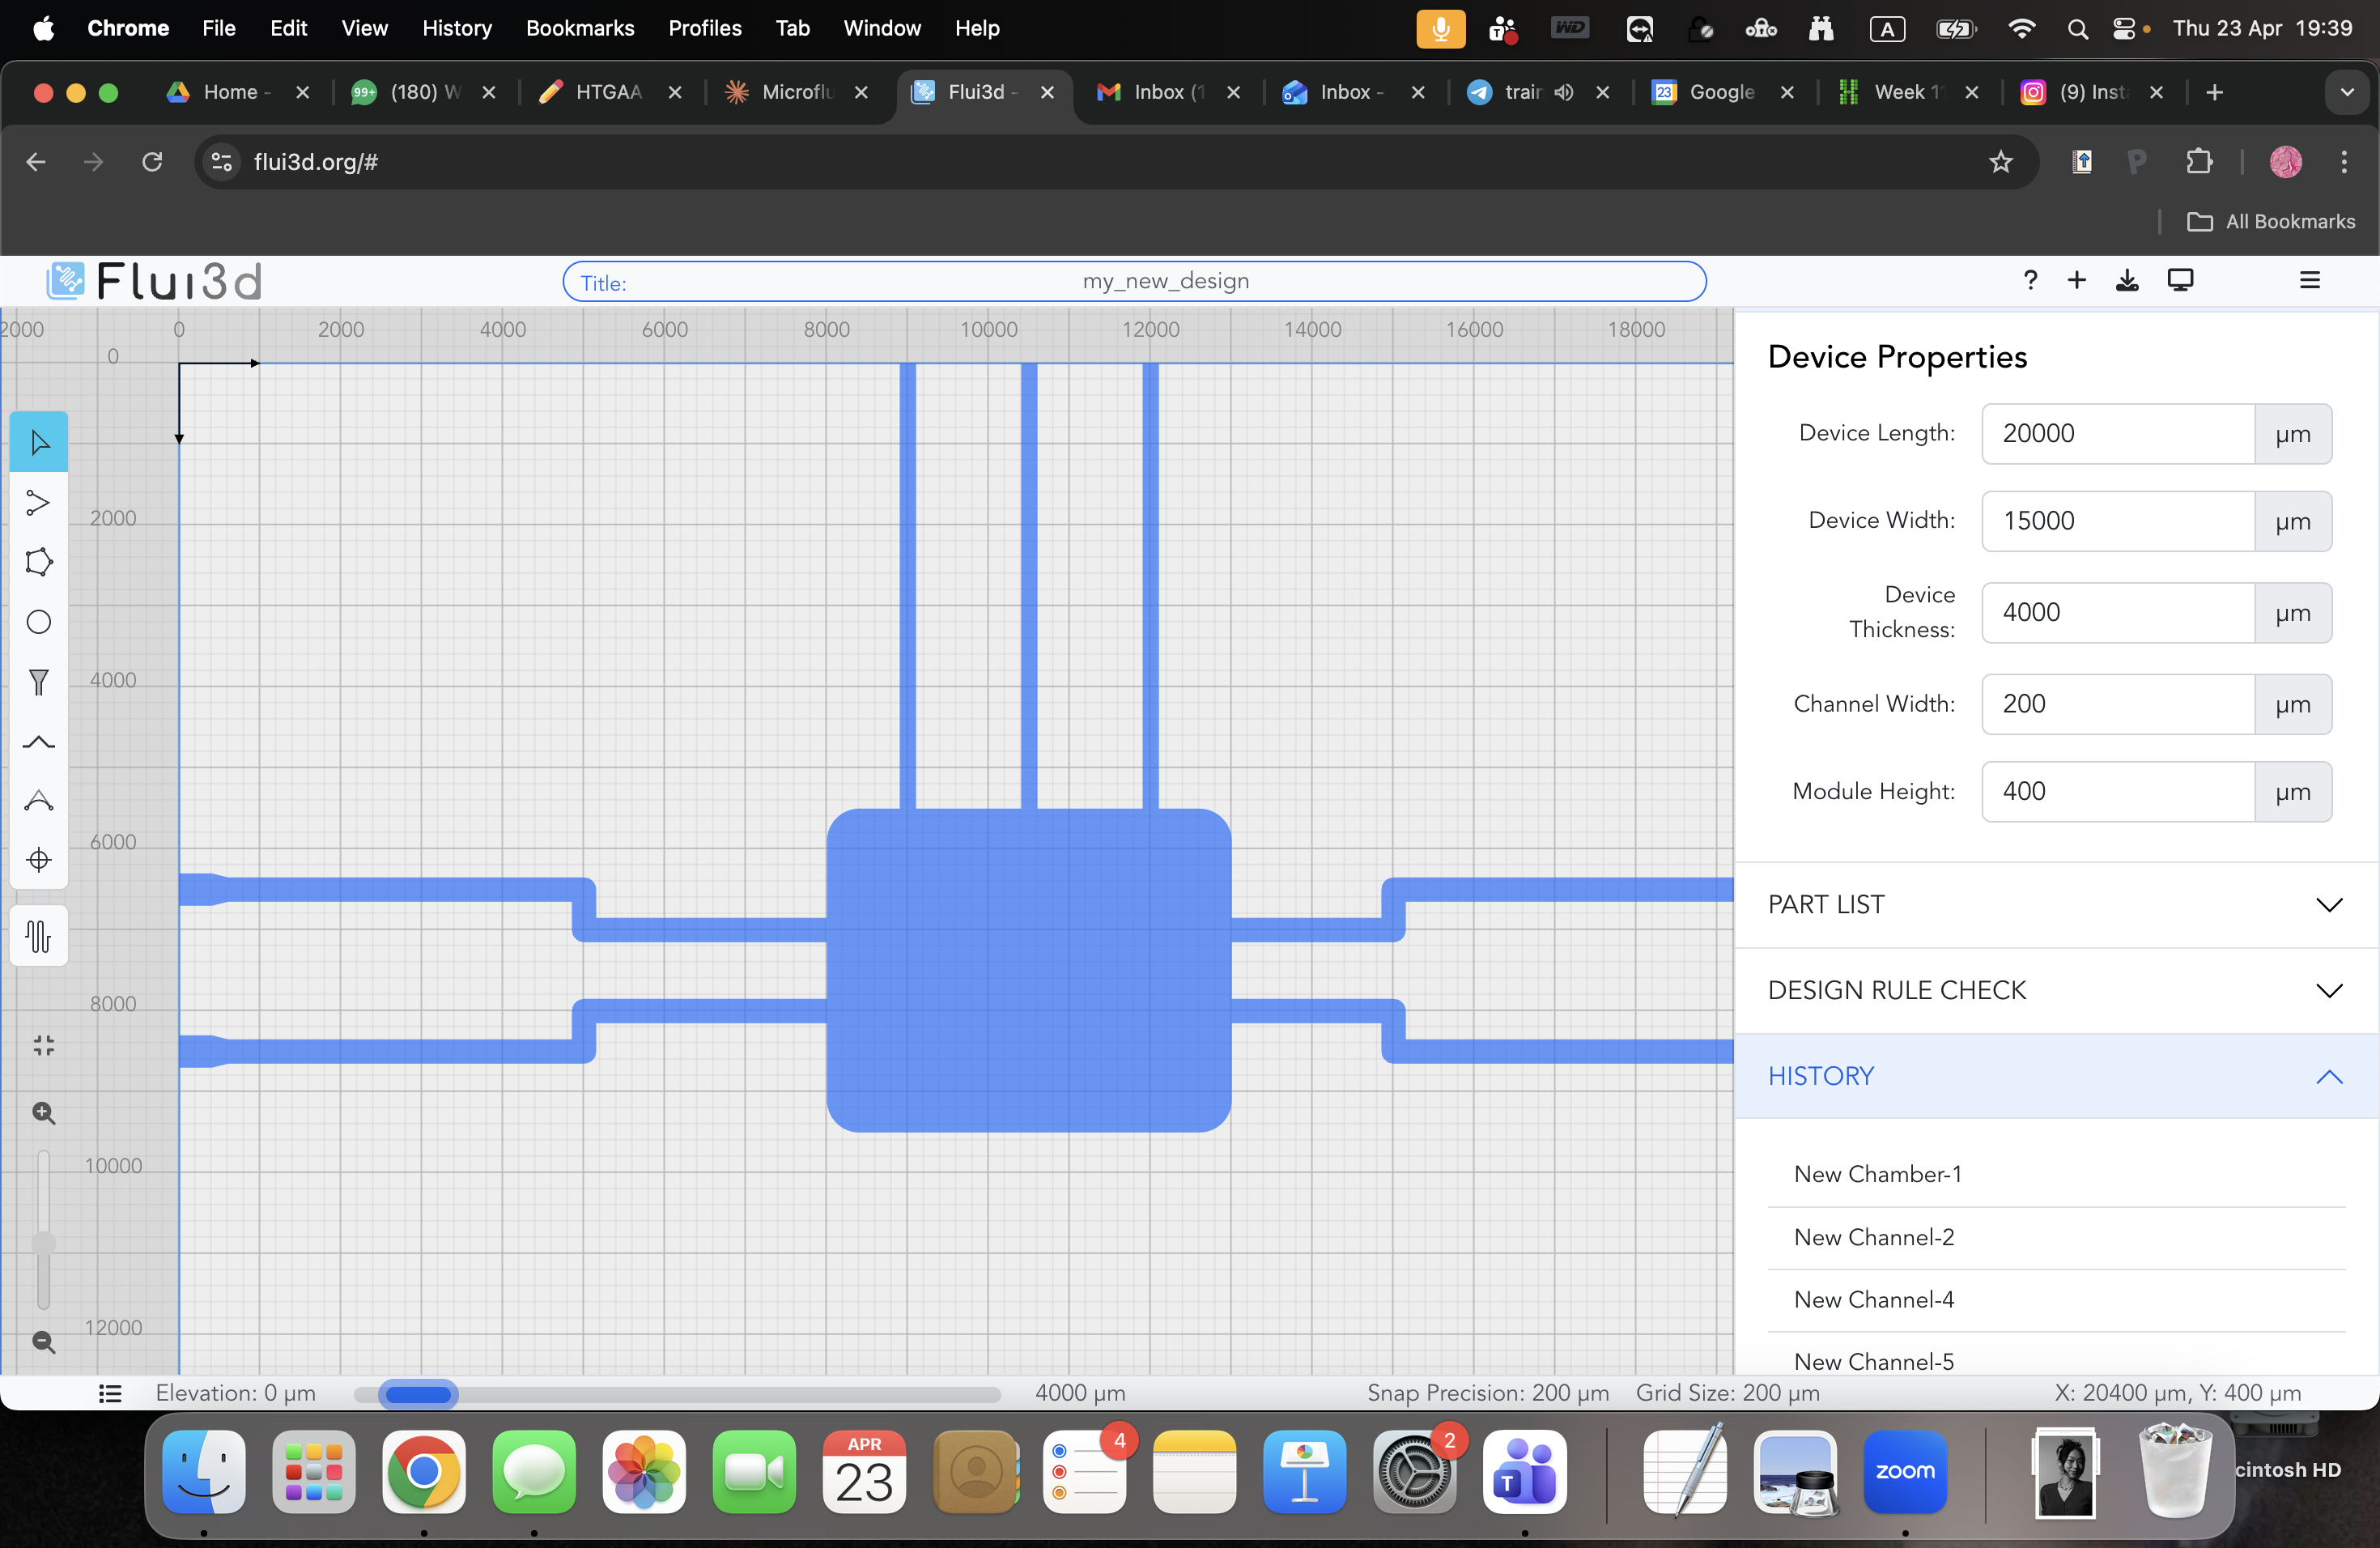2380x1548 pixels.
Task: Click the site information icon in address bar
Action: pos(221,162)
